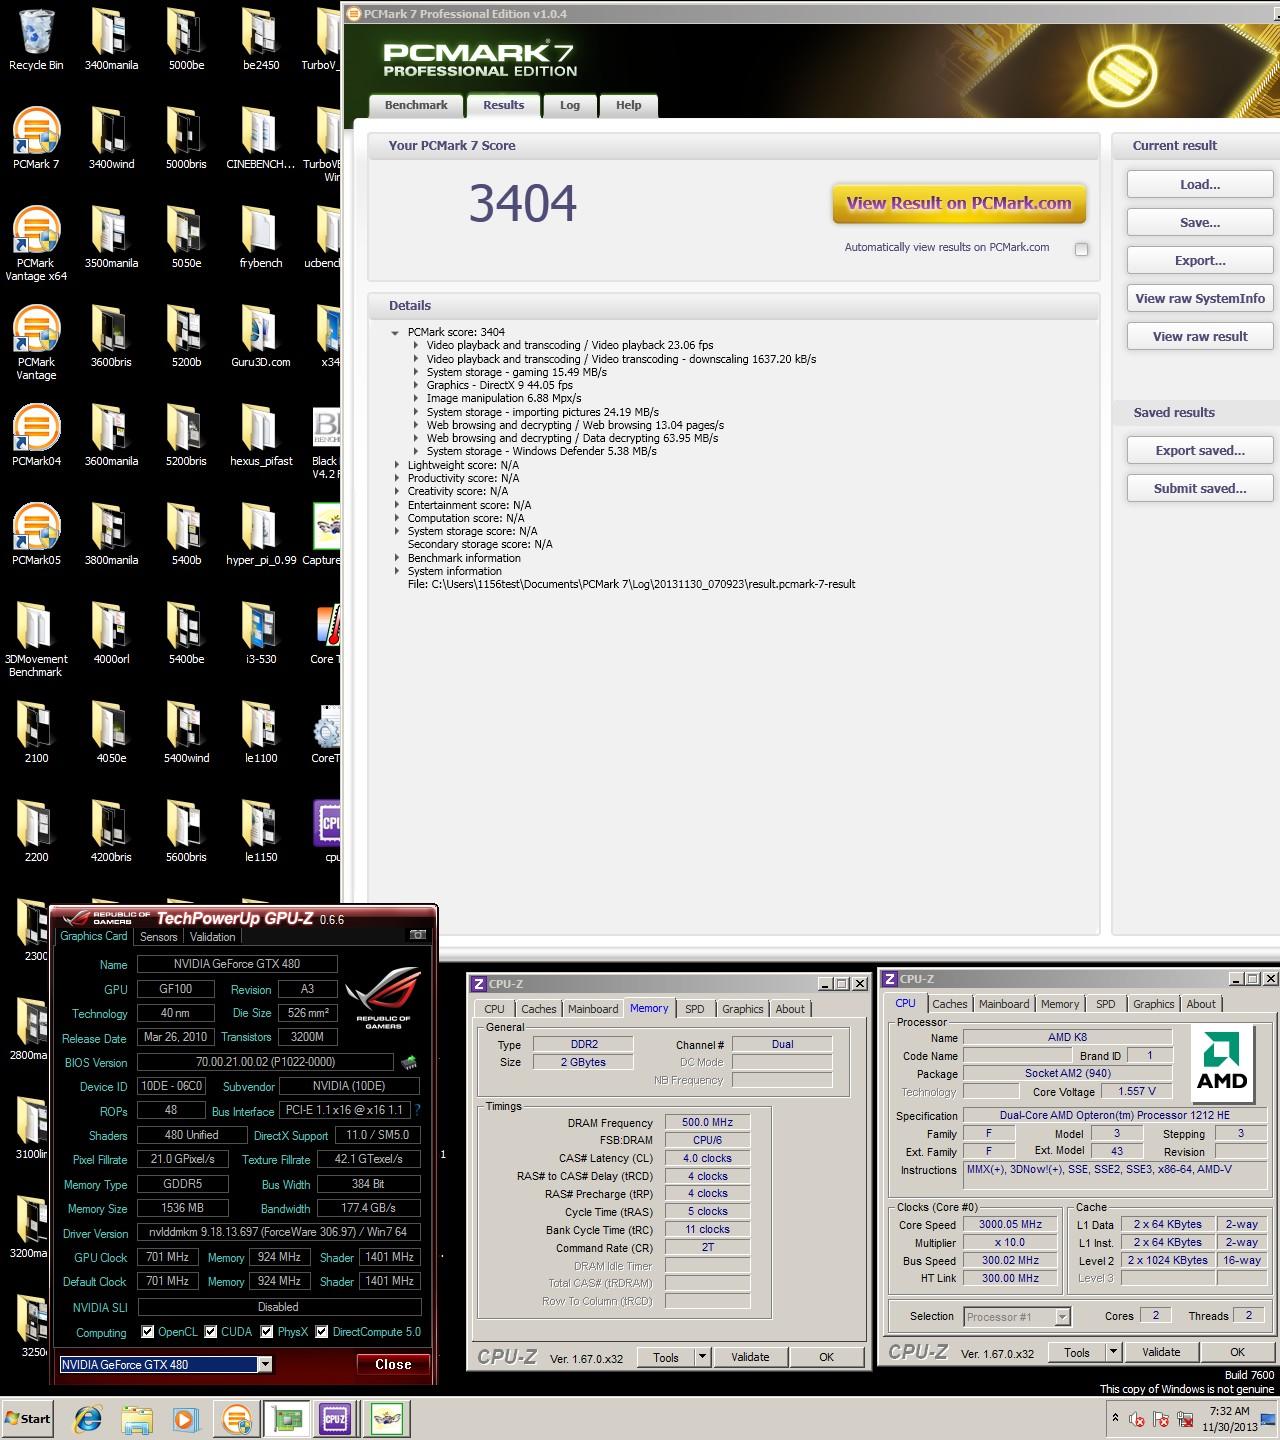Open the Validation tab in GPU-Z
Screen dimensions: 1280x1440
click(213, 937)
